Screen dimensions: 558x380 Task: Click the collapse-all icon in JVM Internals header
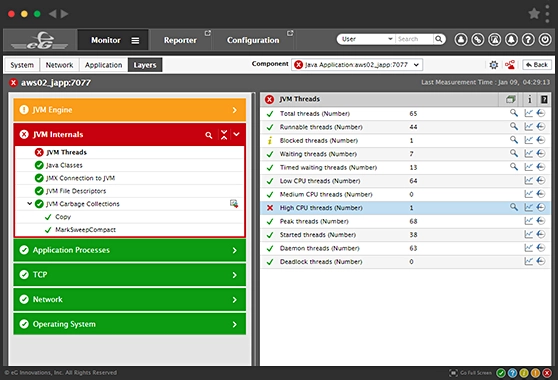[x=224, y=134]
